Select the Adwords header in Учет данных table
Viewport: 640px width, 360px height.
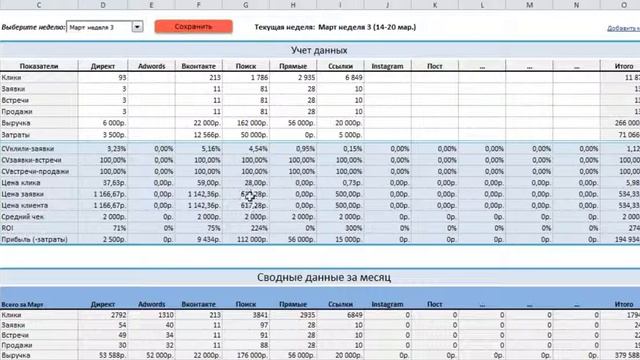pos(151,66)
